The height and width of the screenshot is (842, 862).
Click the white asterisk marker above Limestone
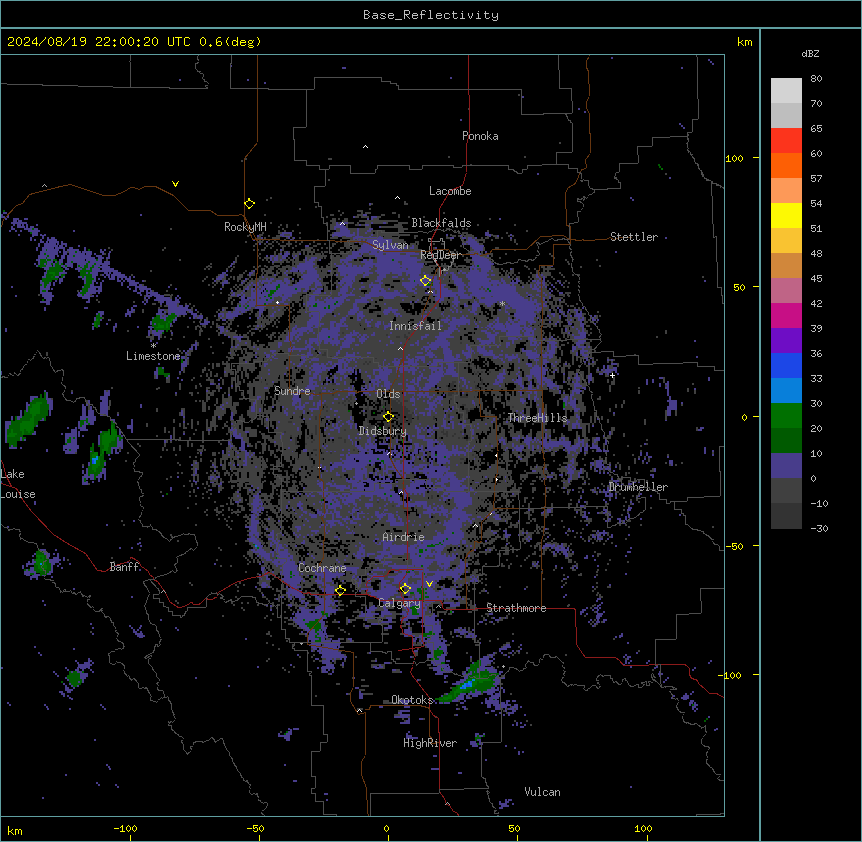click(153, 346)
